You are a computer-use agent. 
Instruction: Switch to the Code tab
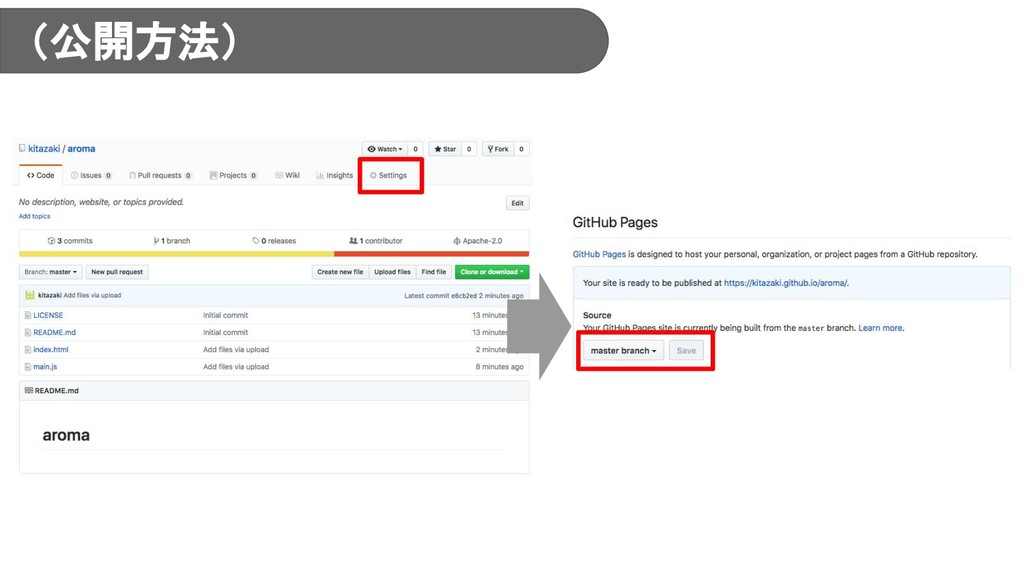[40, 176]
